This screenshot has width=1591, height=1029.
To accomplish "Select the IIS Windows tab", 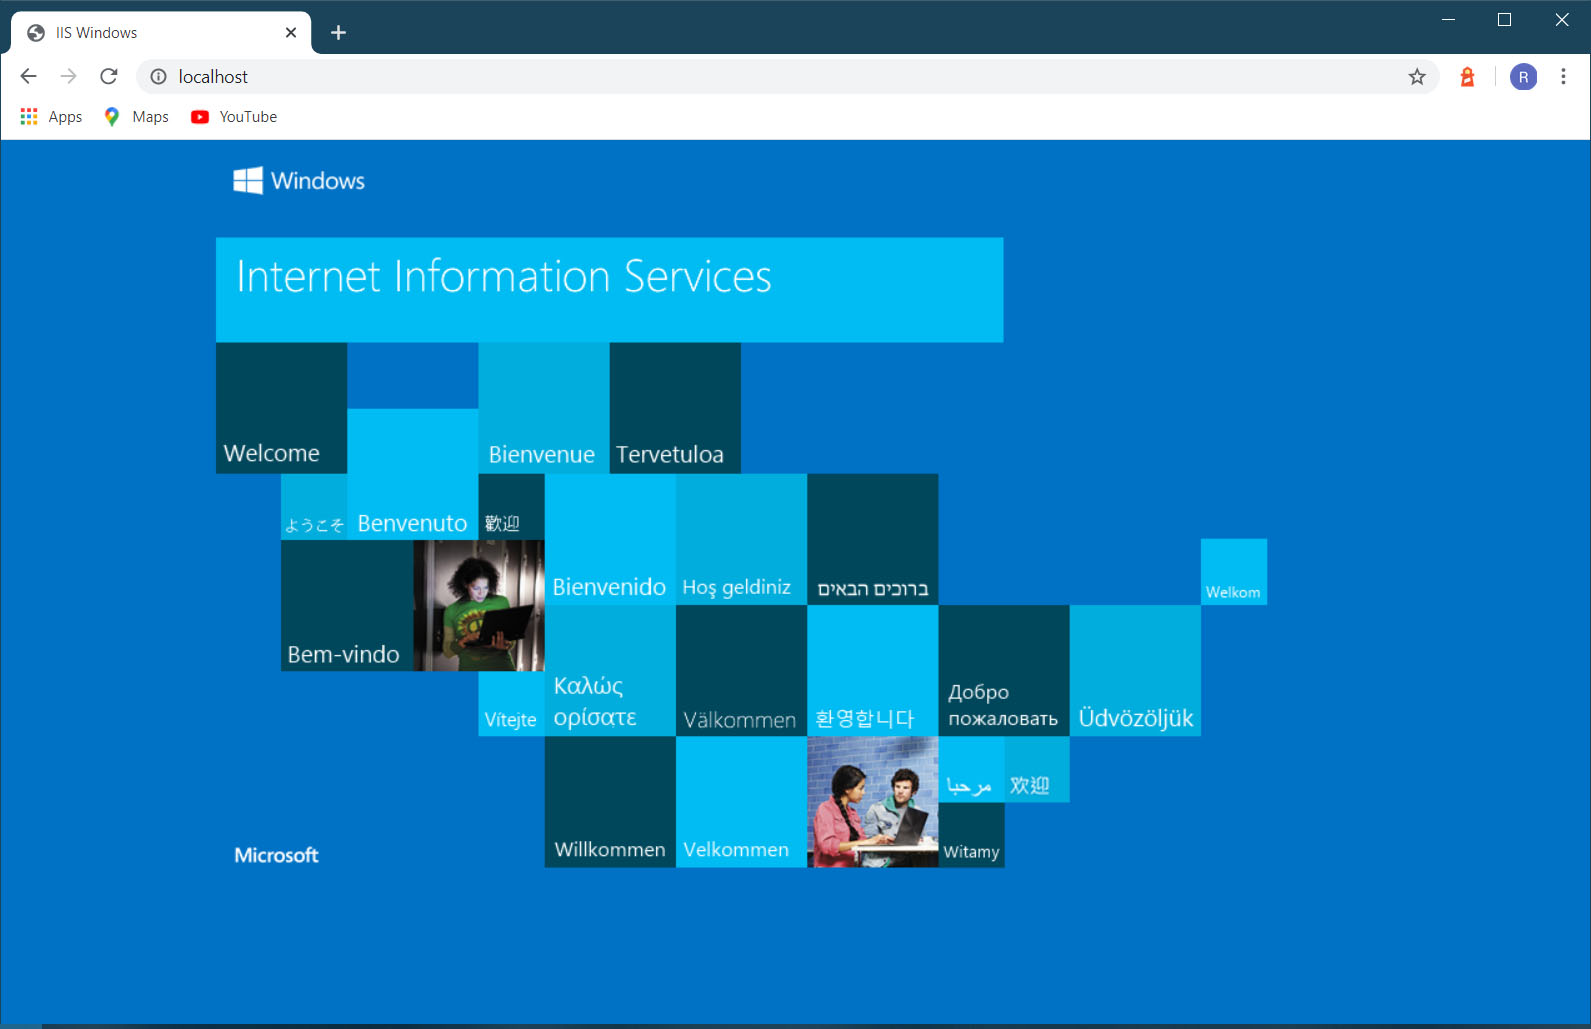I will [x=162, y=33].
